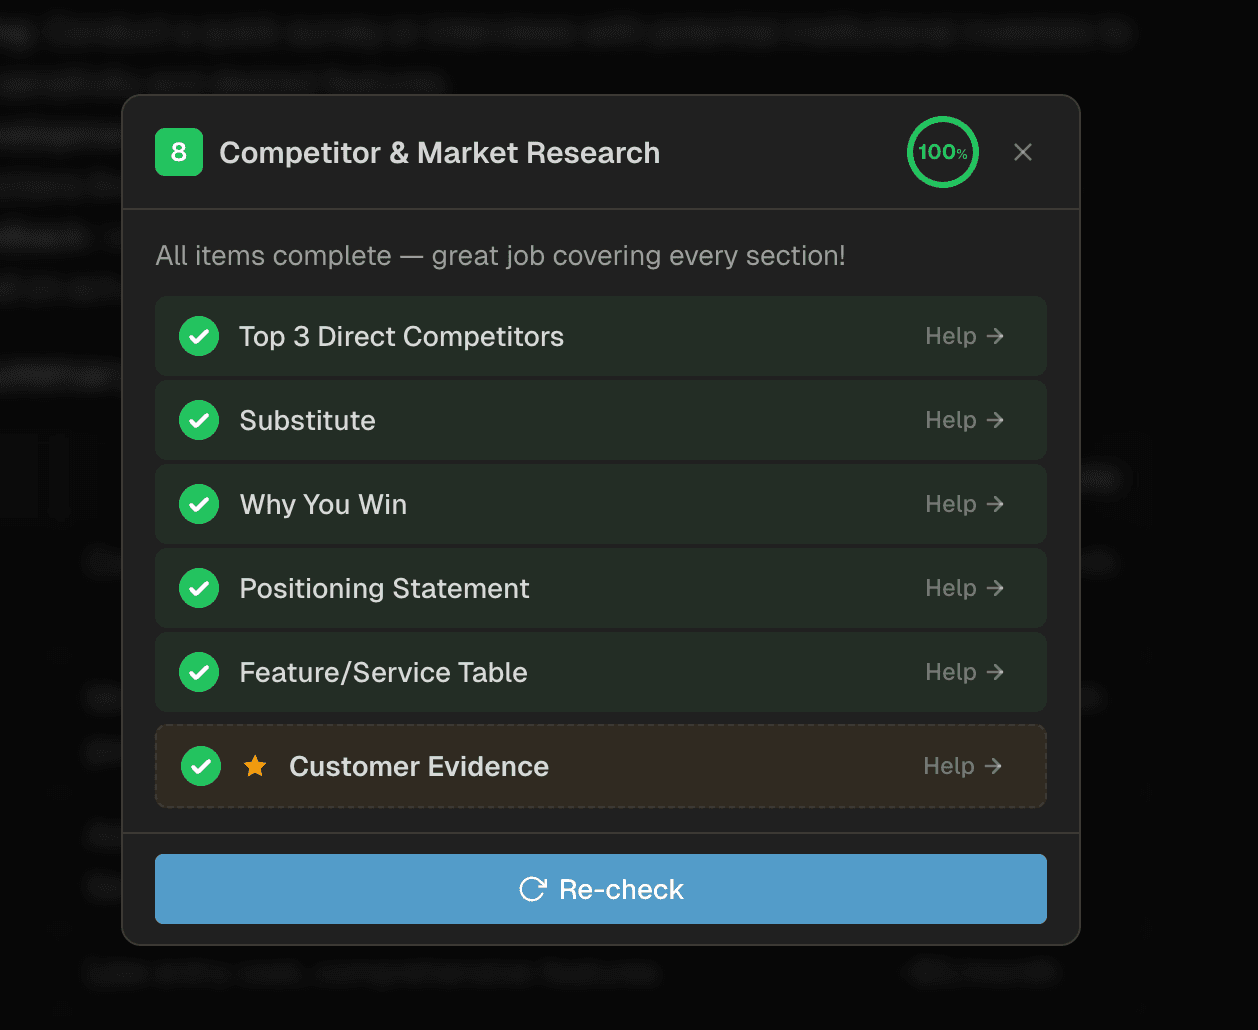The image size is (1258, 1030).
Task: Click the number 8 badge in the header
Action: point(178,152)
